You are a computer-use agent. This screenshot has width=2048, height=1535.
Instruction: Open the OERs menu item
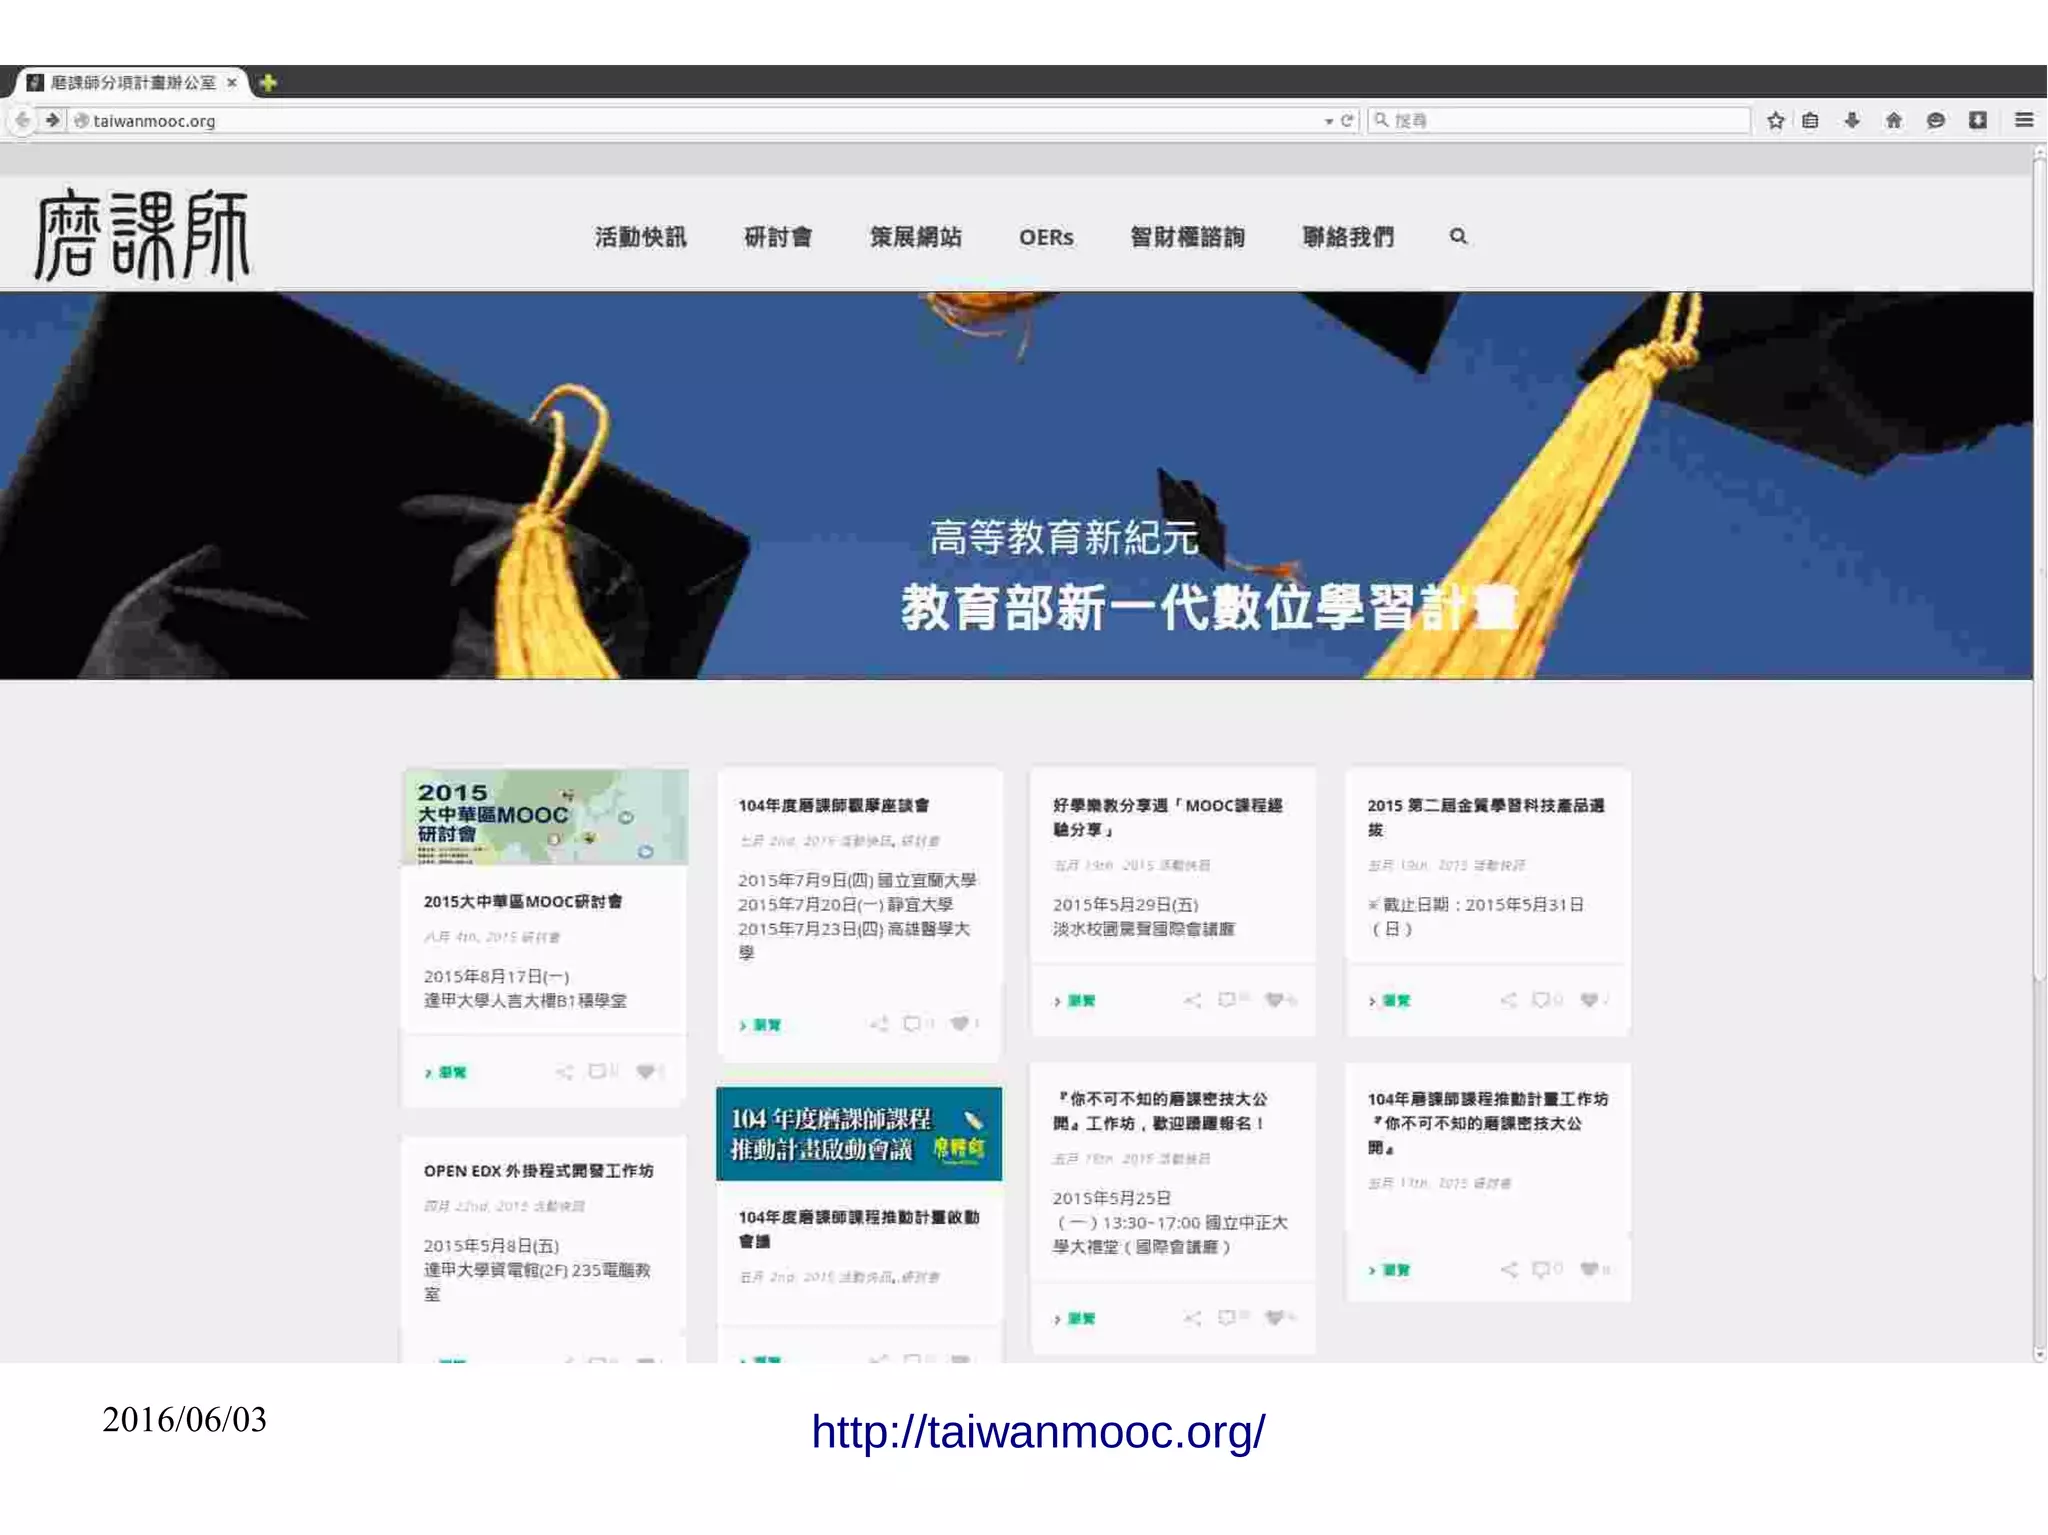[x=1046, y=238]
